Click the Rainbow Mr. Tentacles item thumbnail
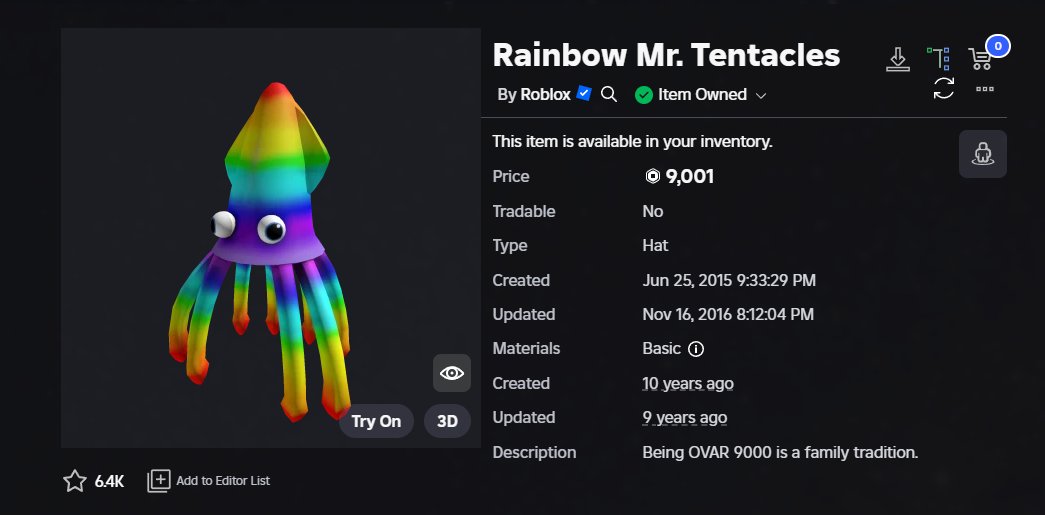1045x515 pixels. (x=271, y=238)
